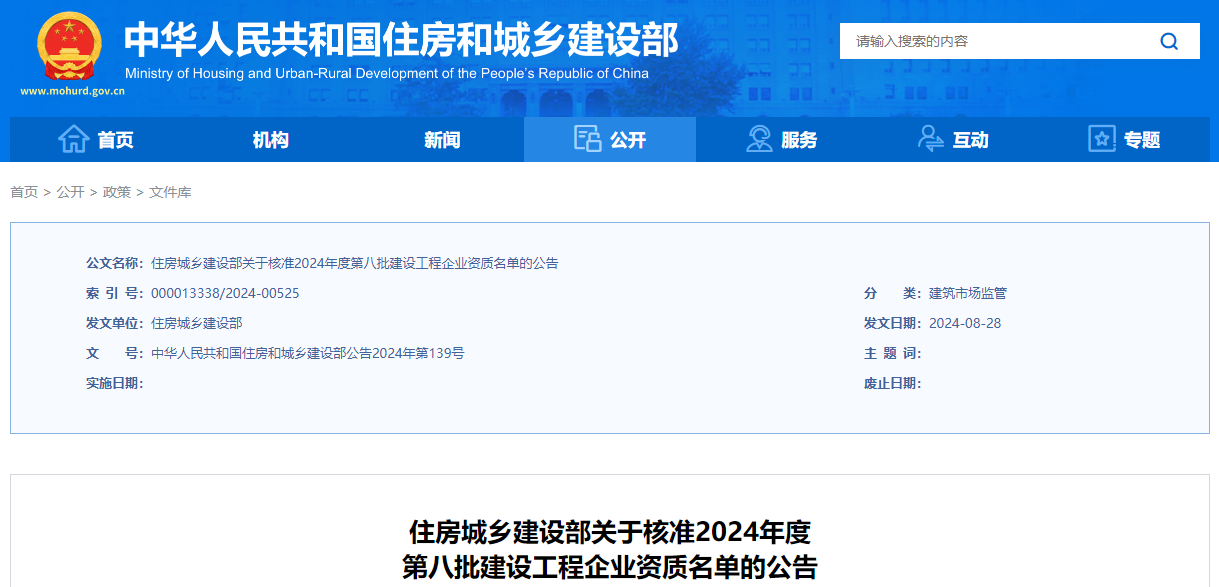Click the headline line 第八批建设工程企业资质名单的公告
The image size is (1219, 587).
pos(609,567)
